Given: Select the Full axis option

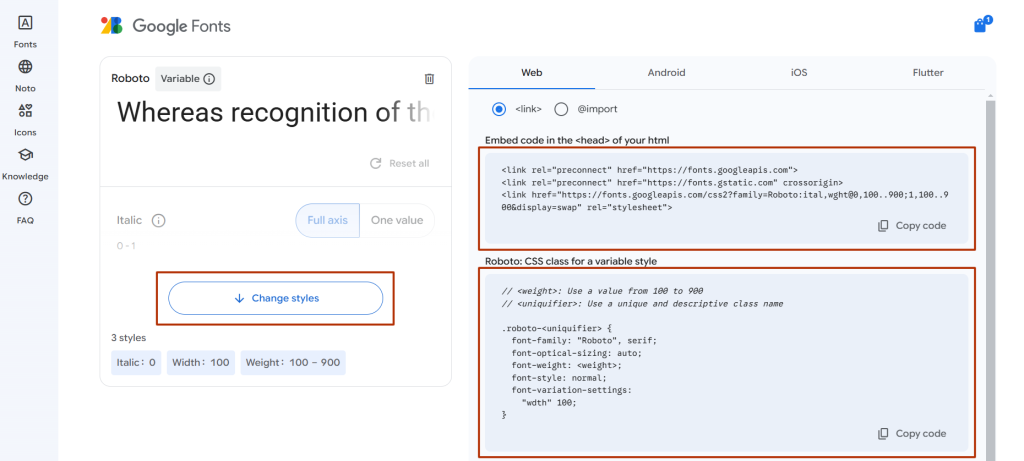Looking at the screenshot, I should [327, 220].
